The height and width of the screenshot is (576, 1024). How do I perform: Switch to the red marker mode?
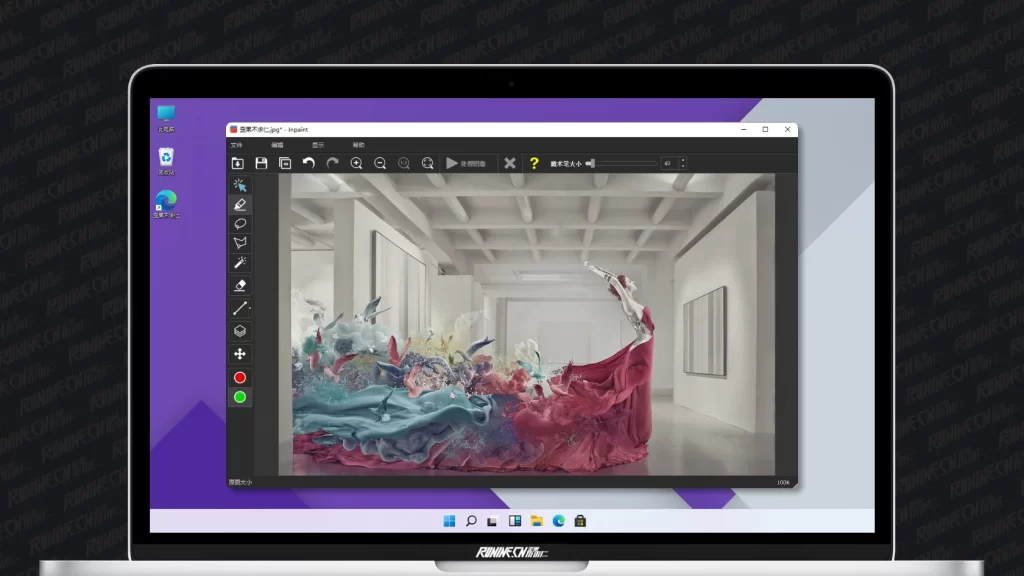[x=240, y=378]
